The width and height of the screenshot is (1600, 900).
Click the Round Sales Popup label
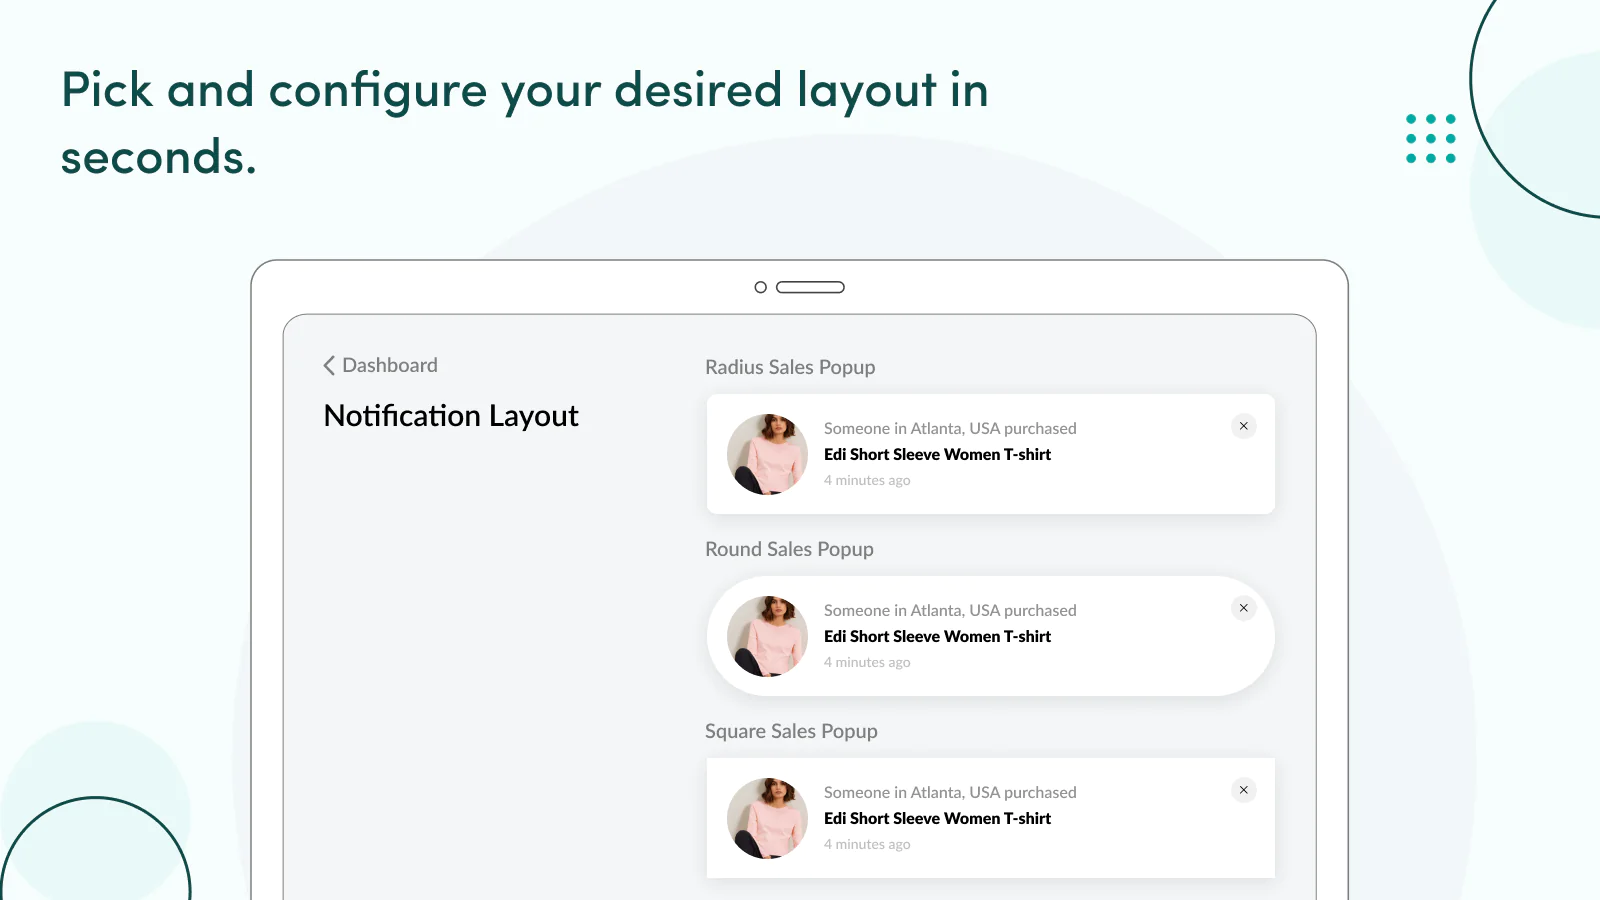point(789,549)
